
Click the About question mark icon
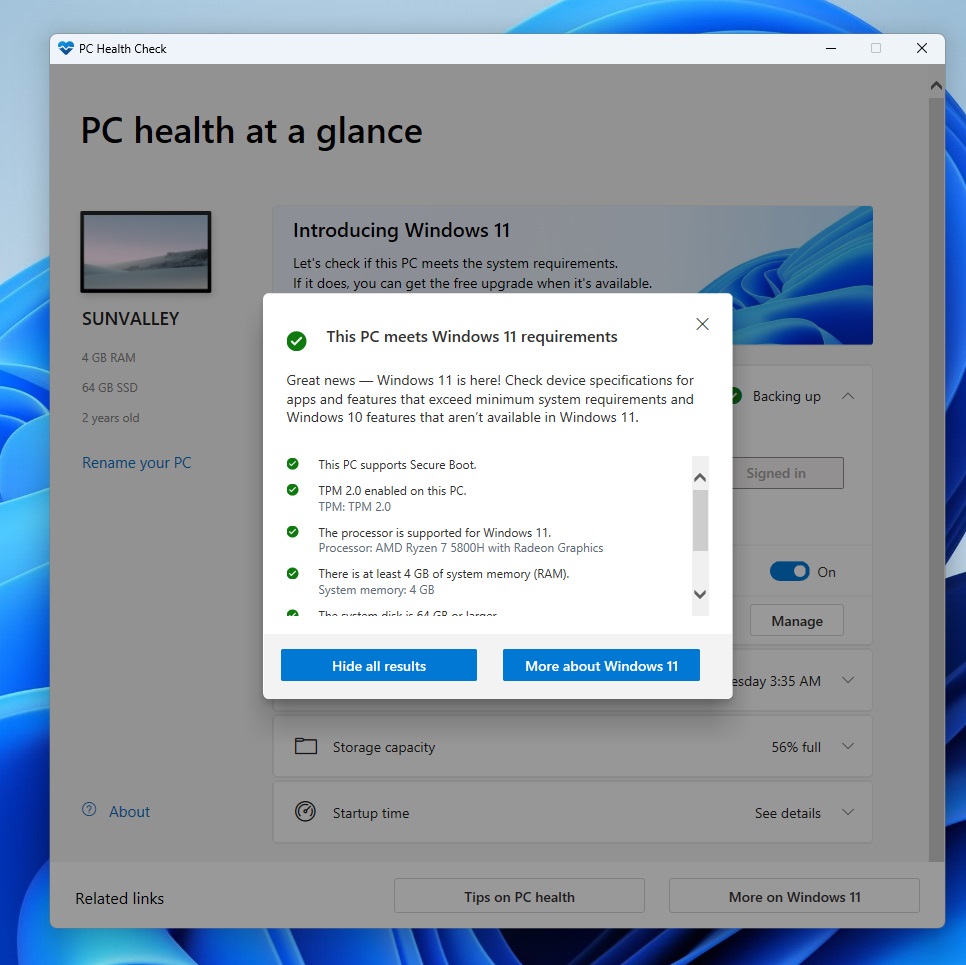(88, 811)
